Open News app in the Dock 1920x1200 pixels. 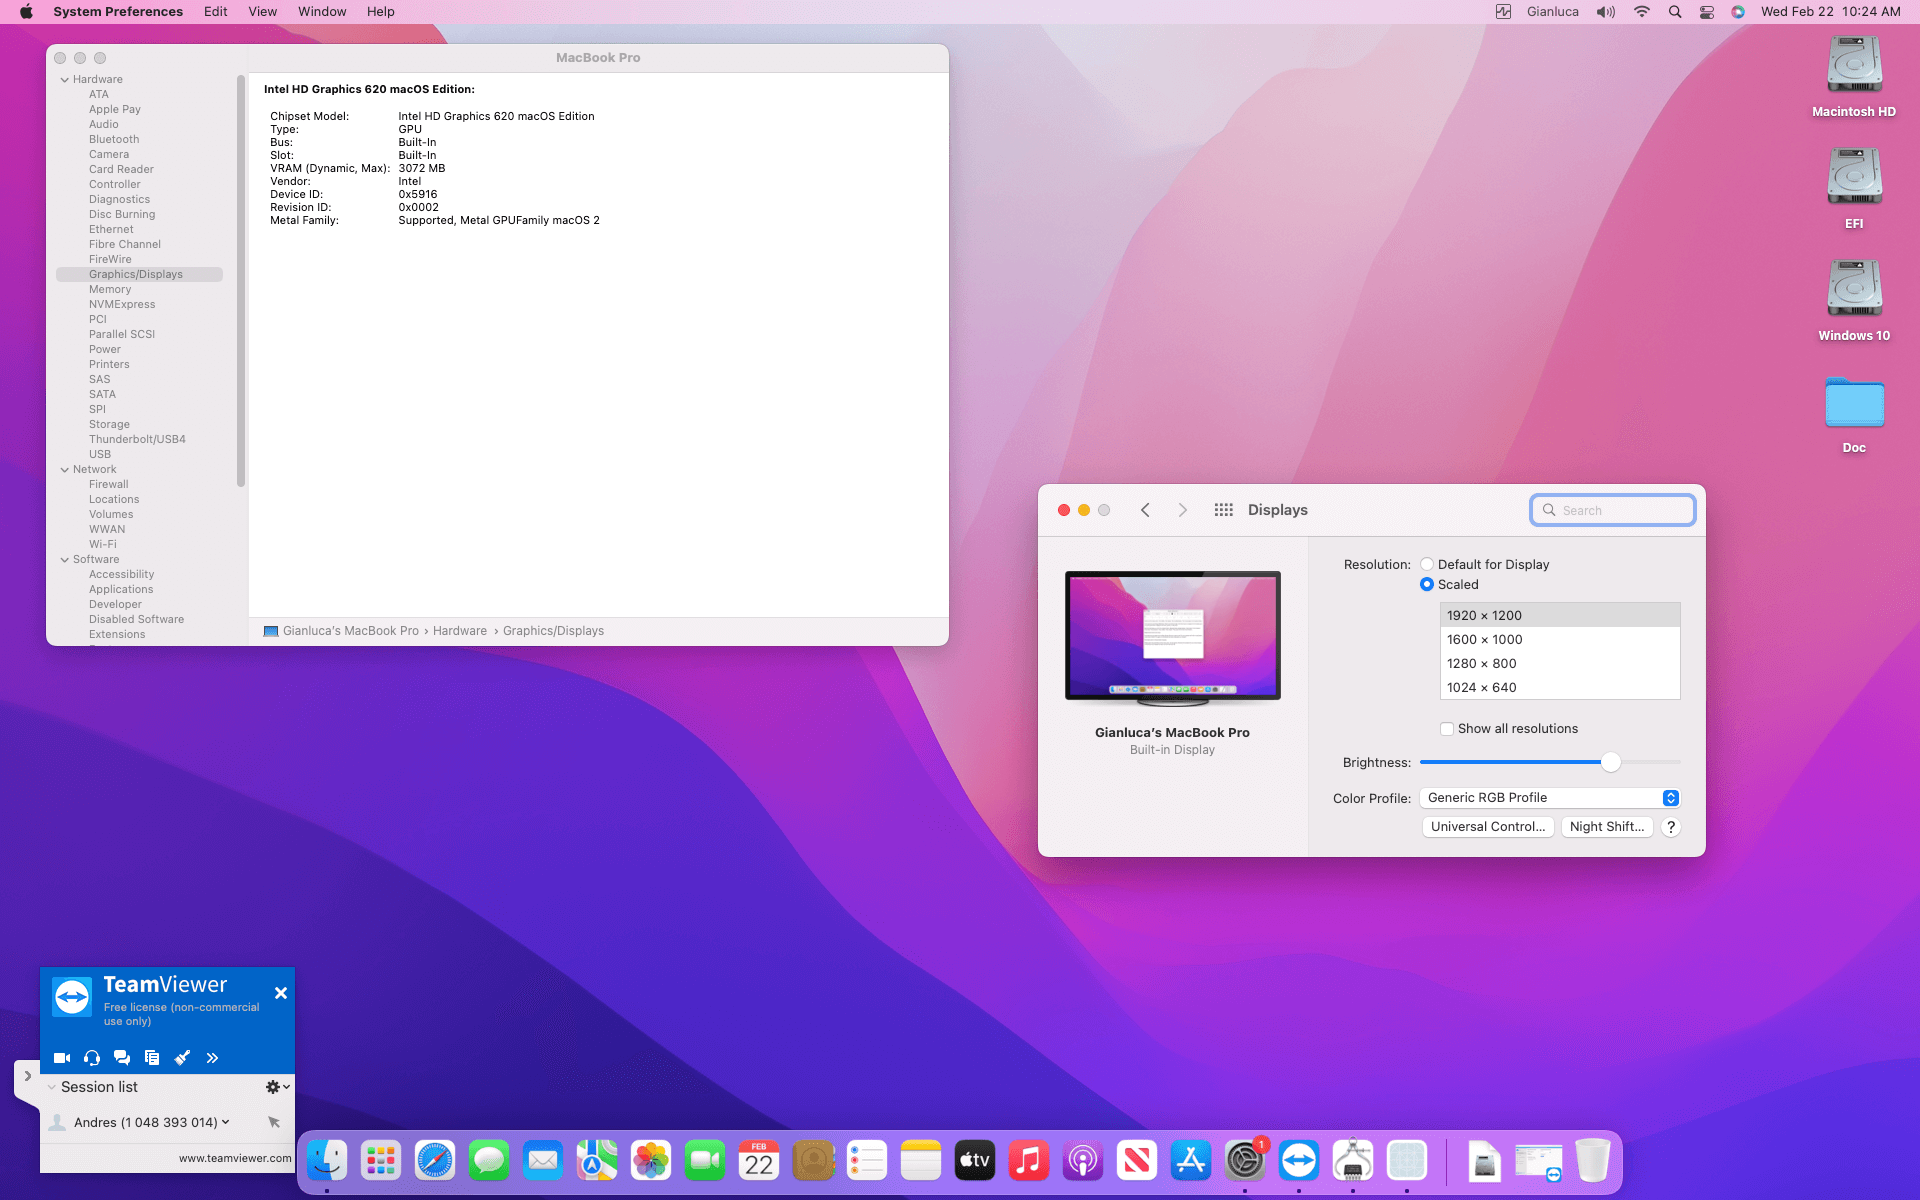click(x=1137, y=1161)
